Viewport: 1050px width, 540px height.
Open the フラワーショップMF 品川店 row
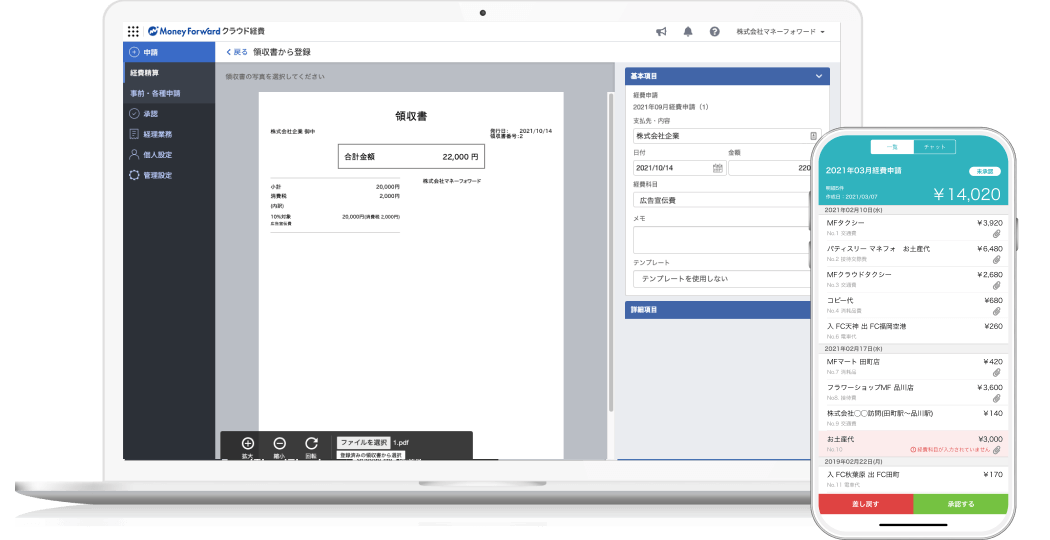pyautogui.click(x=914, y=393)
